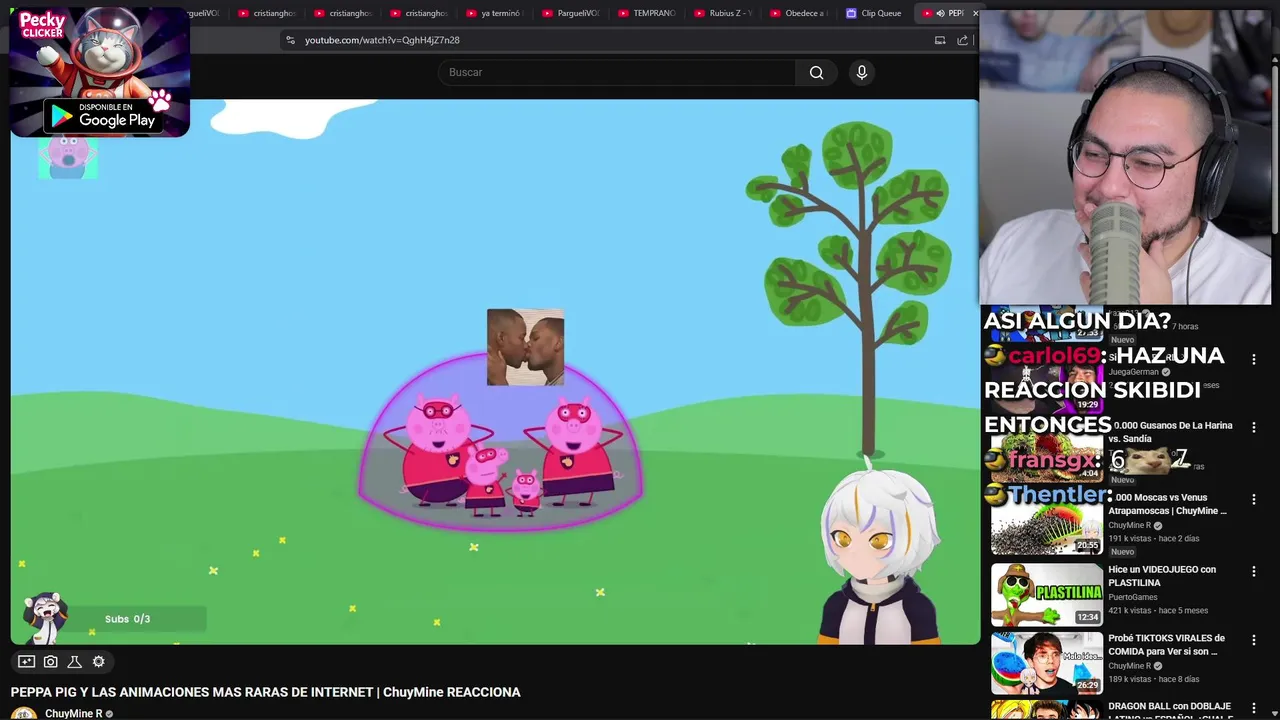The width and height of the screenshot is (1280, 720).
Task: Switch to the 'Obedece a' tab
Action: click(798, 13)
